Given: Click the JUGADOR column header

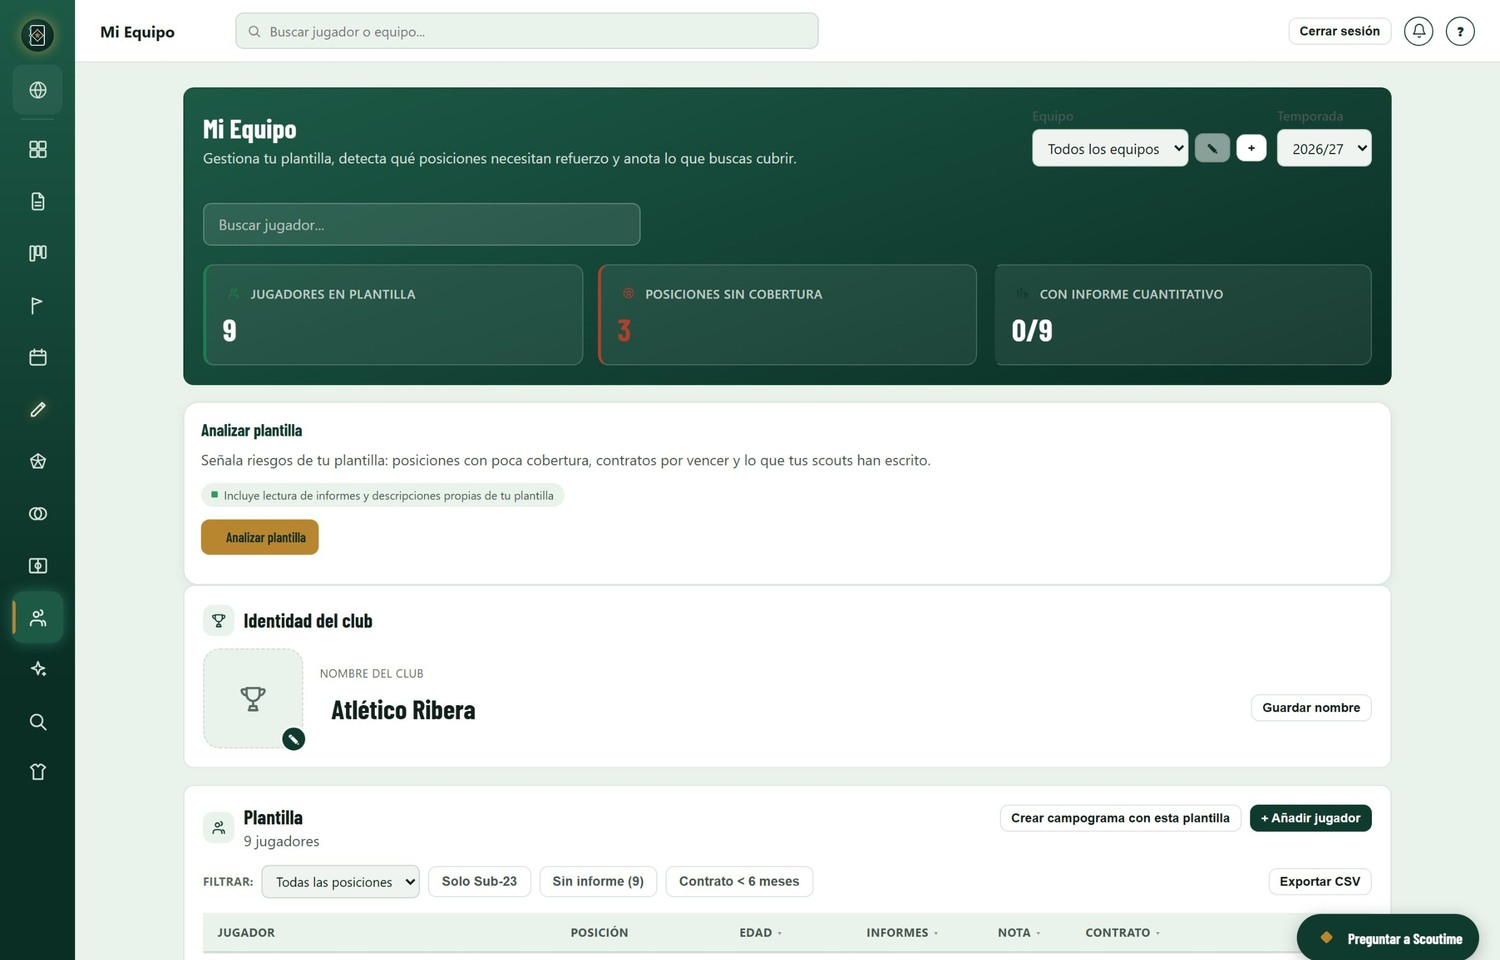Looking at the screenshot, I should tap(246, 932).
